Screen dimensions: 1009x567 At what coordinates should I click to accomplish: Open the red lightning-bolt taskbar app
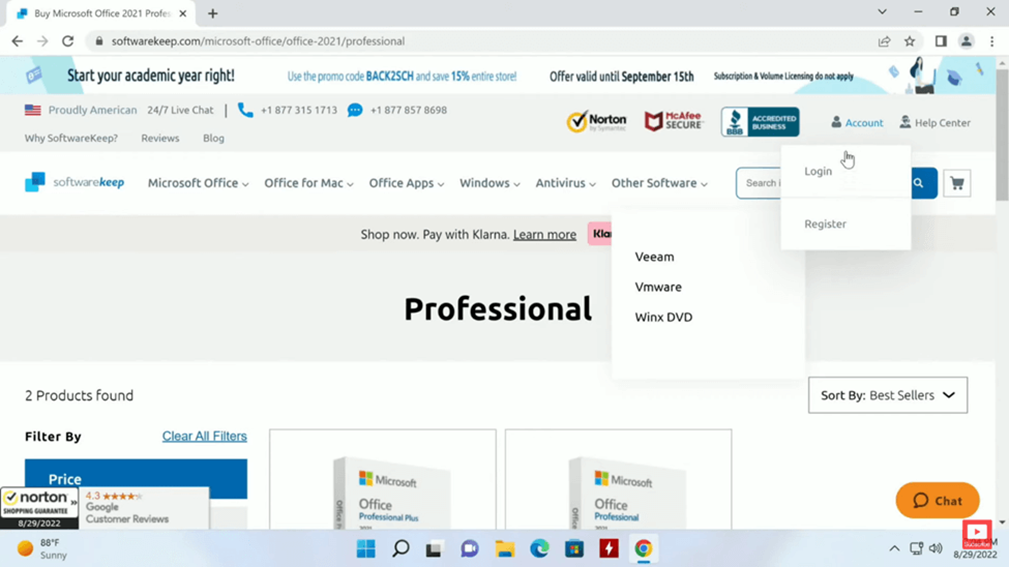(x=609, y=549)
